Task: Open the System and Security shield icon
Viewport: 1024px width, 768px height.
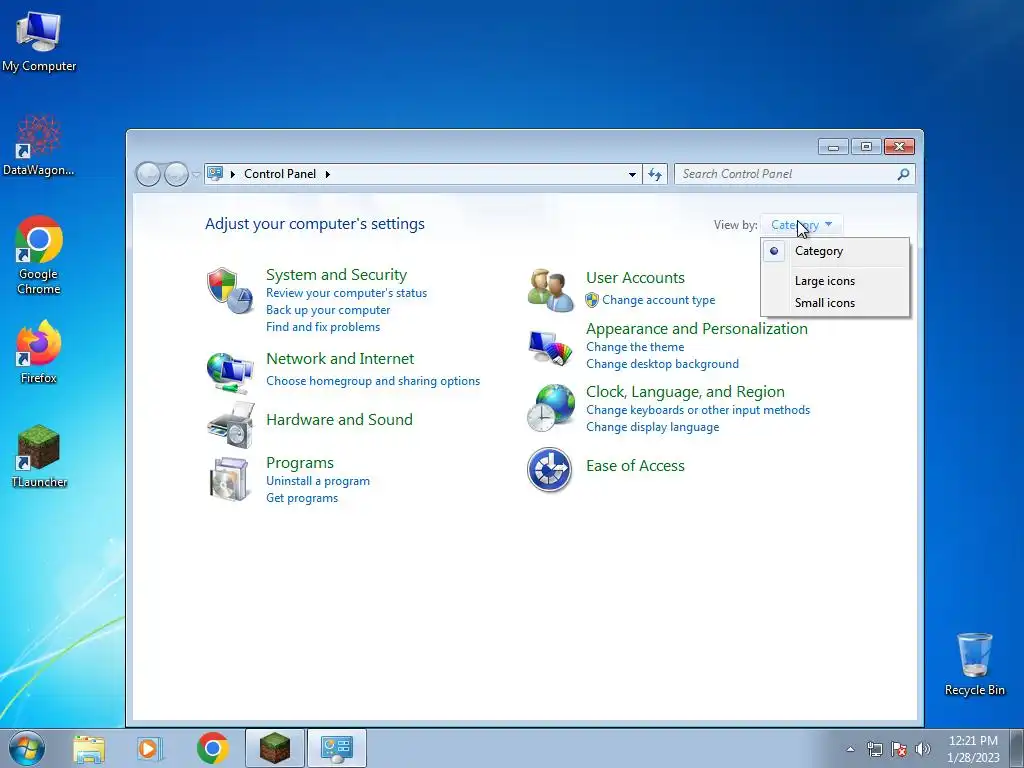Action: click(x=229, y=291)
